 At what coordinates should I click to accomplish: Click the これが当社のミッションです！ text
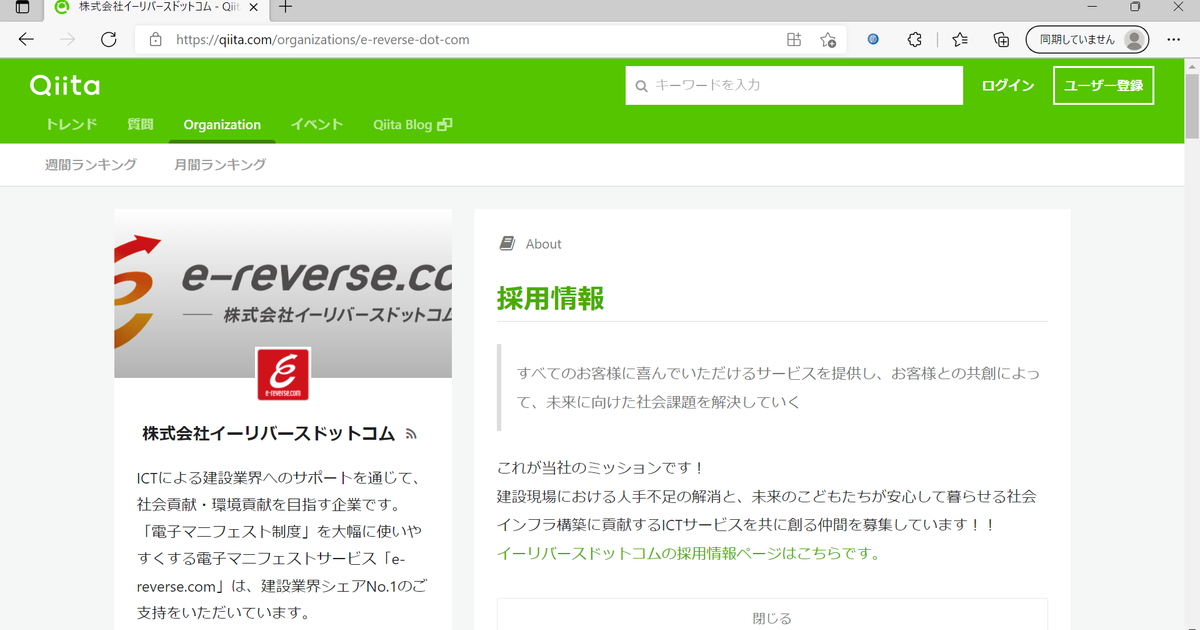click(x=601, y=467)
